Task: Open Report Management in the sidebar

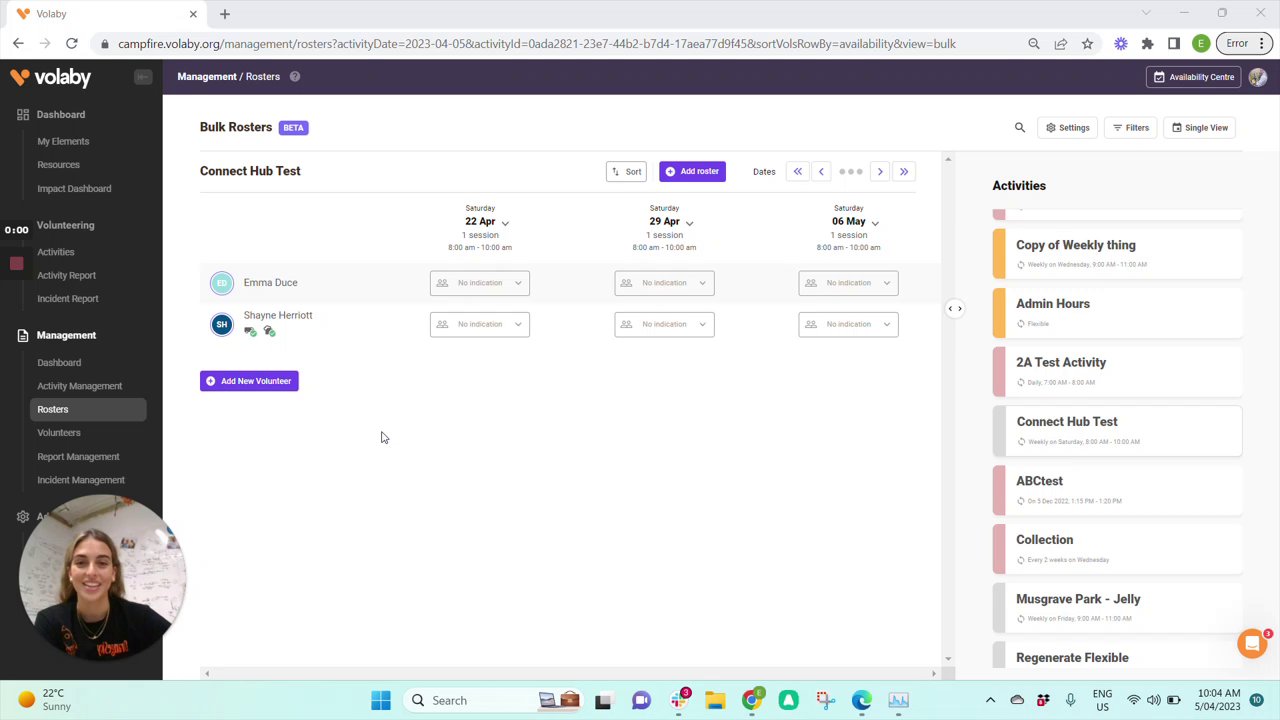Action: [78, 457]
